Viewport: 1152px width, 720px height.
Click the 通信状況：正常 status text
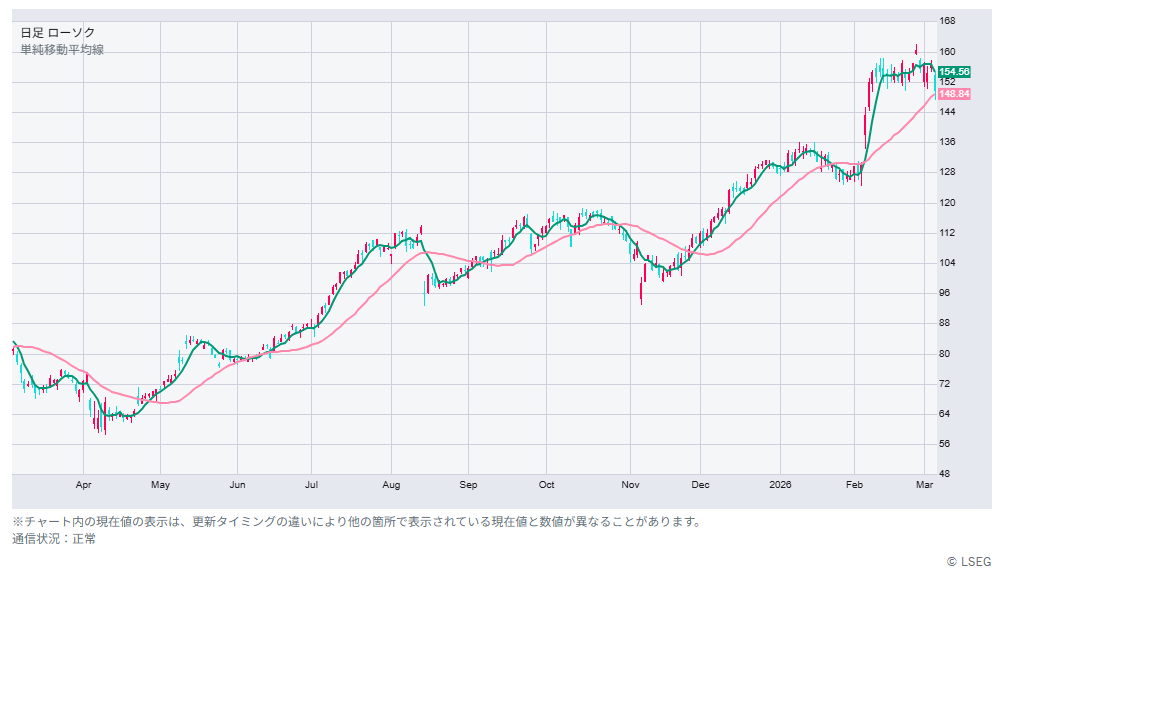click(x=54, y=539)
